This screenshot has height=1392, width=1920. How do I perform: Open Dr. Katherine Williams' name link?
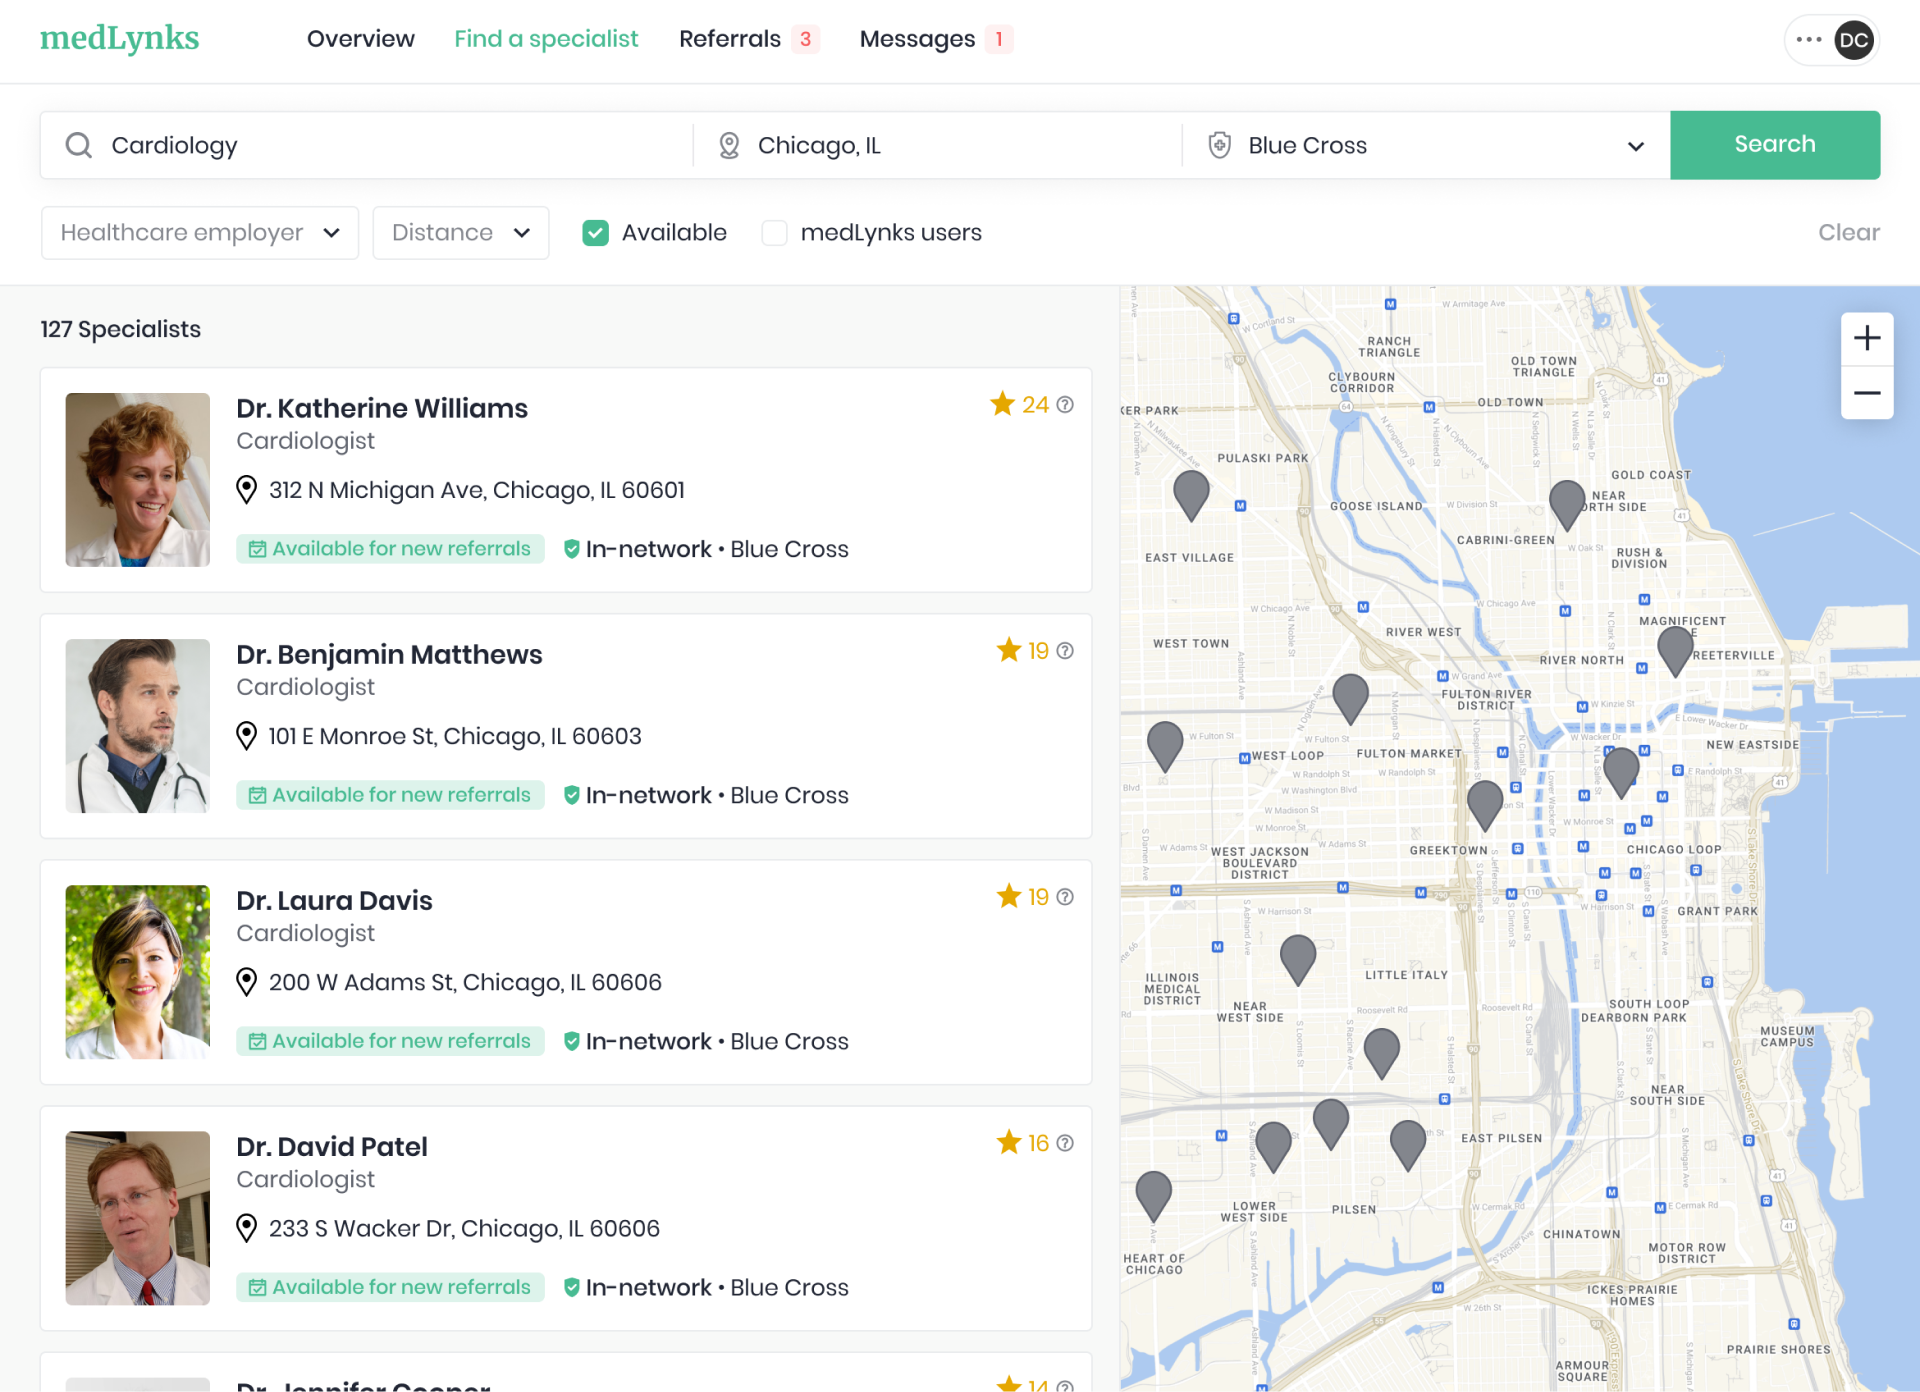(382, 408)
